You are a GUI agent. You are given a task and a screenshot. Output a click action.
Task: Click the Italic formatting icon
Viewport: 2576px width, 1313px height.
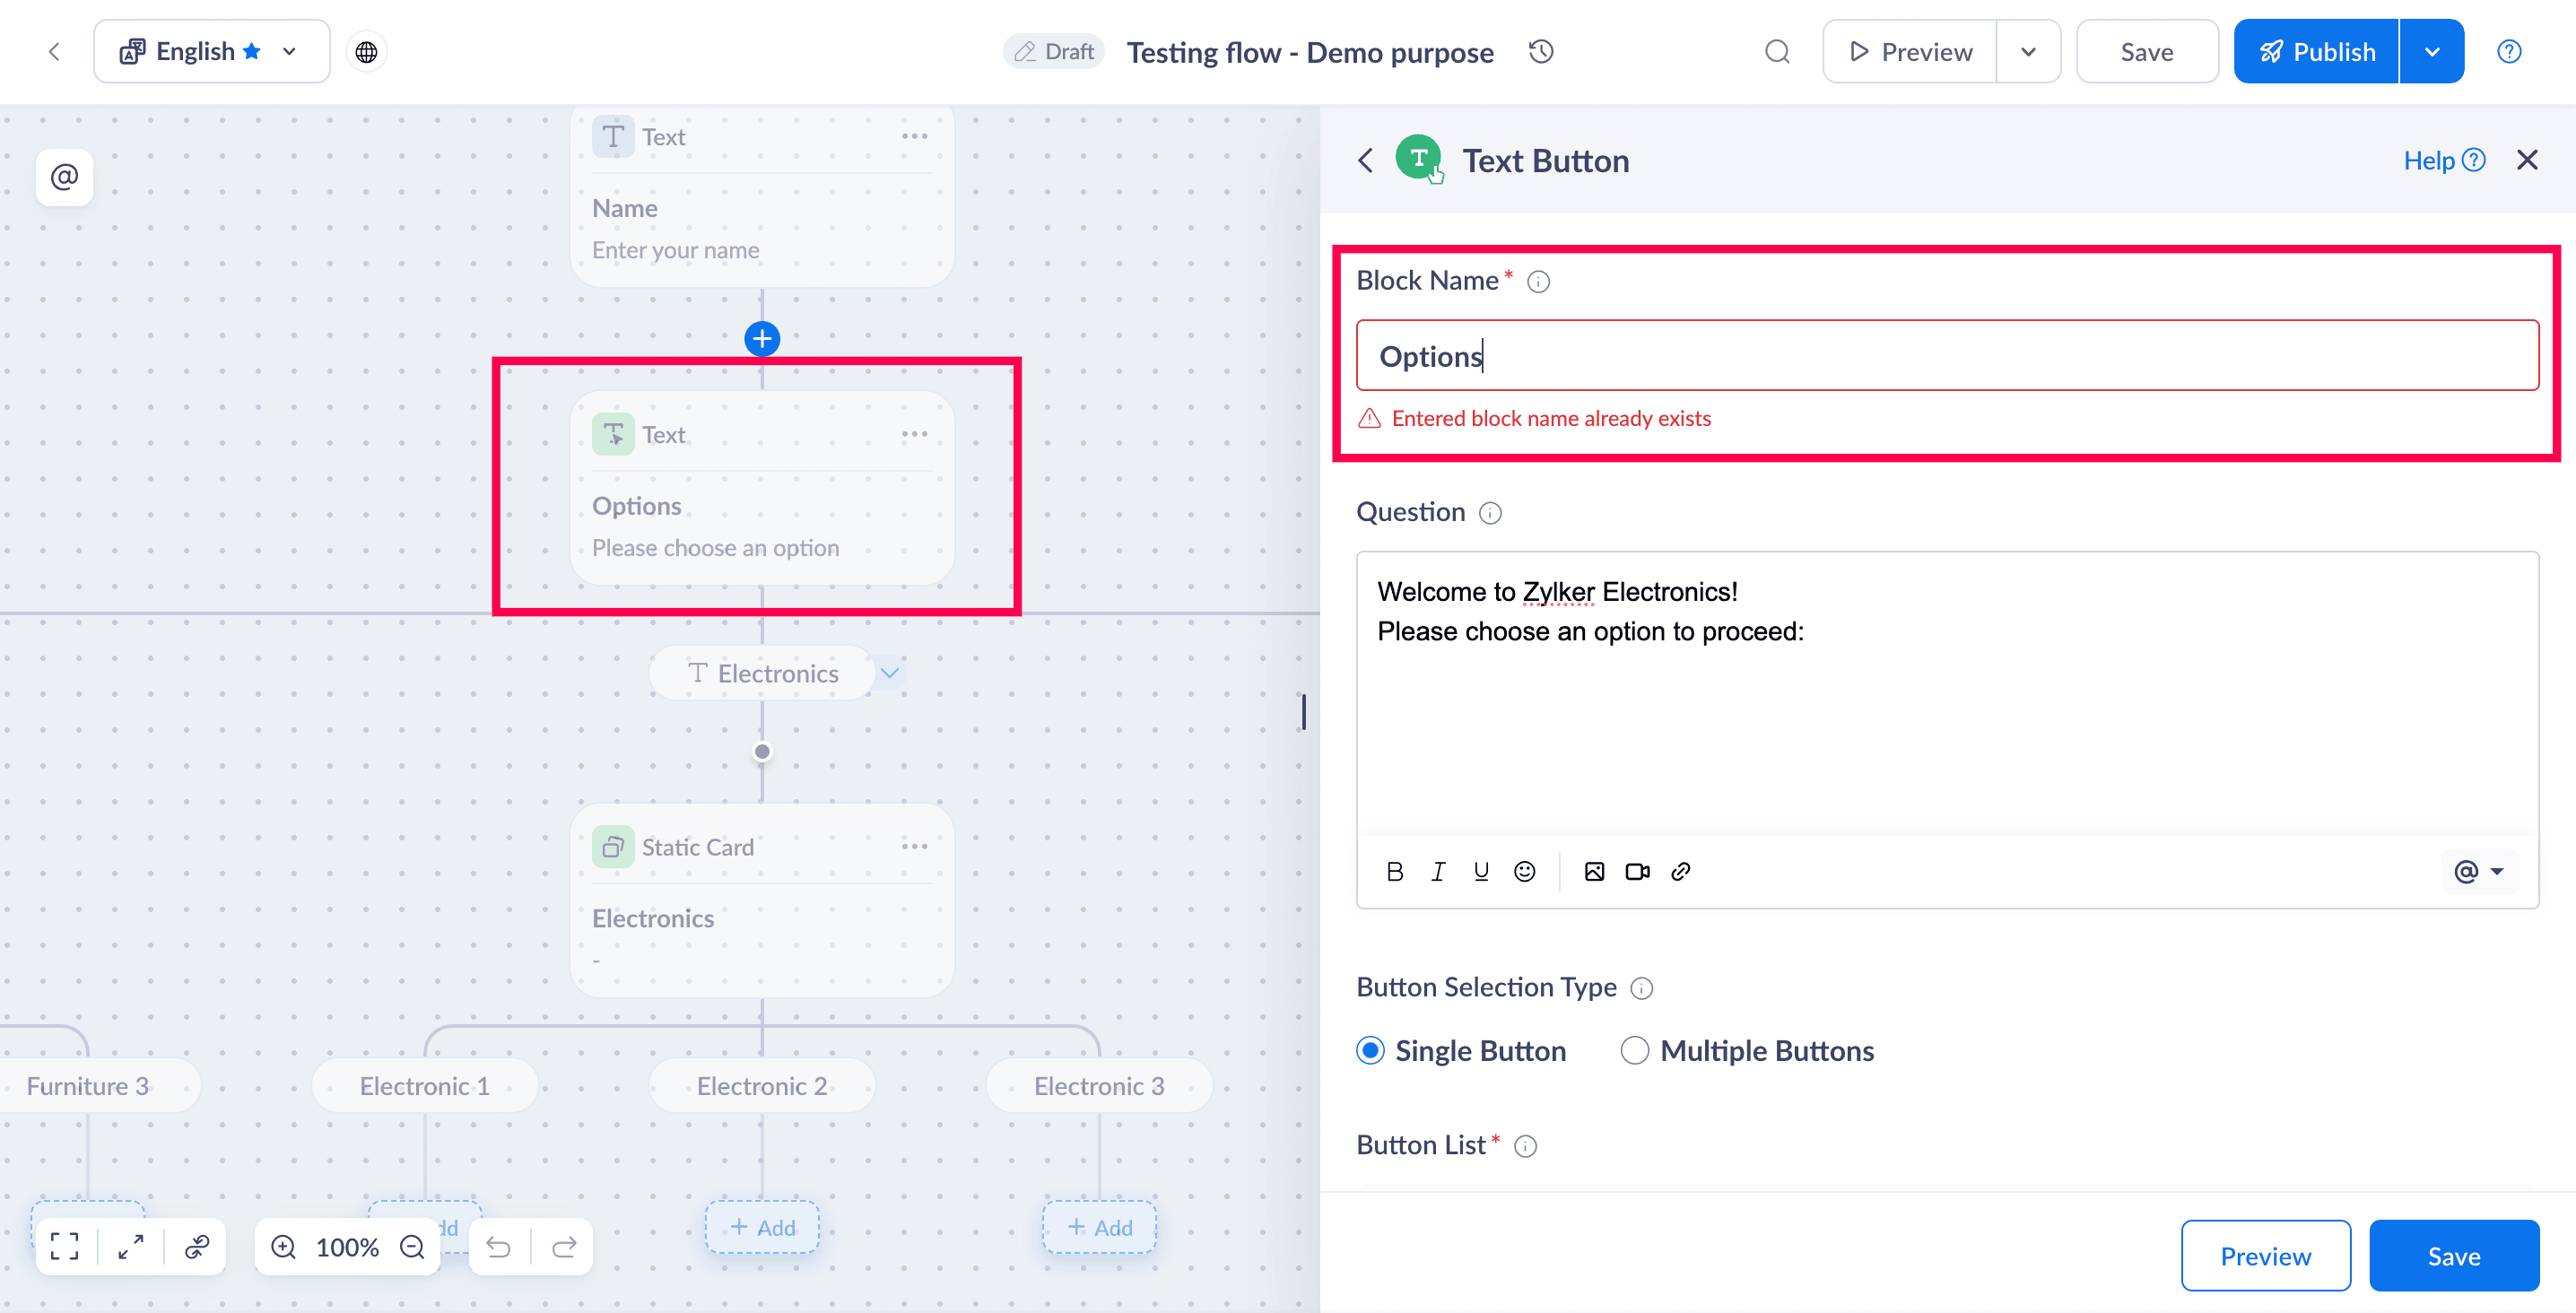[1437, 871]
